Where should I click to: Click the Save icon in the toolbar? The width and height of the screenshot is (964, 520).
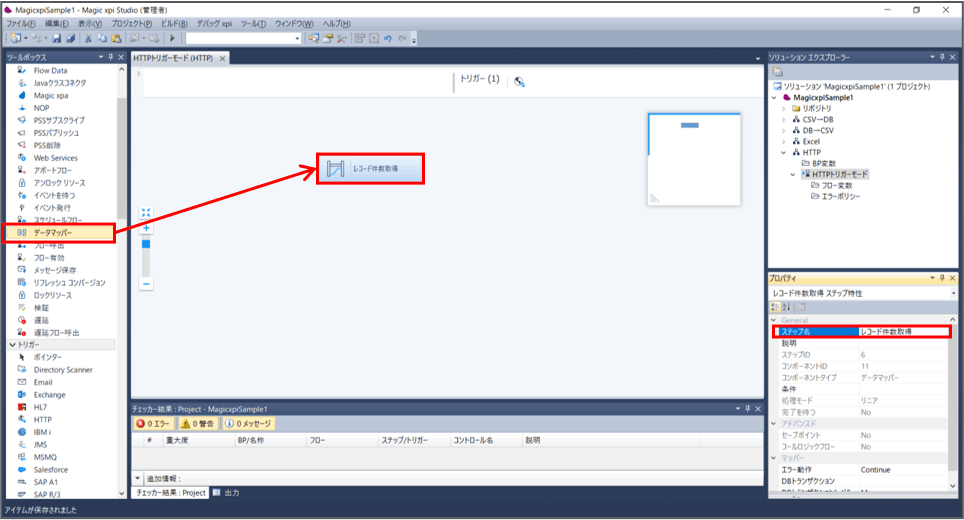click(57, 38)
